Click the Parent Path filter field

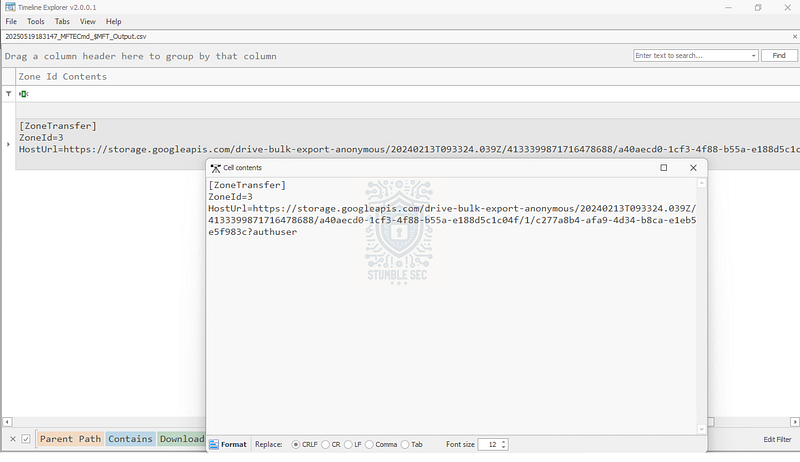pos(70,439)
